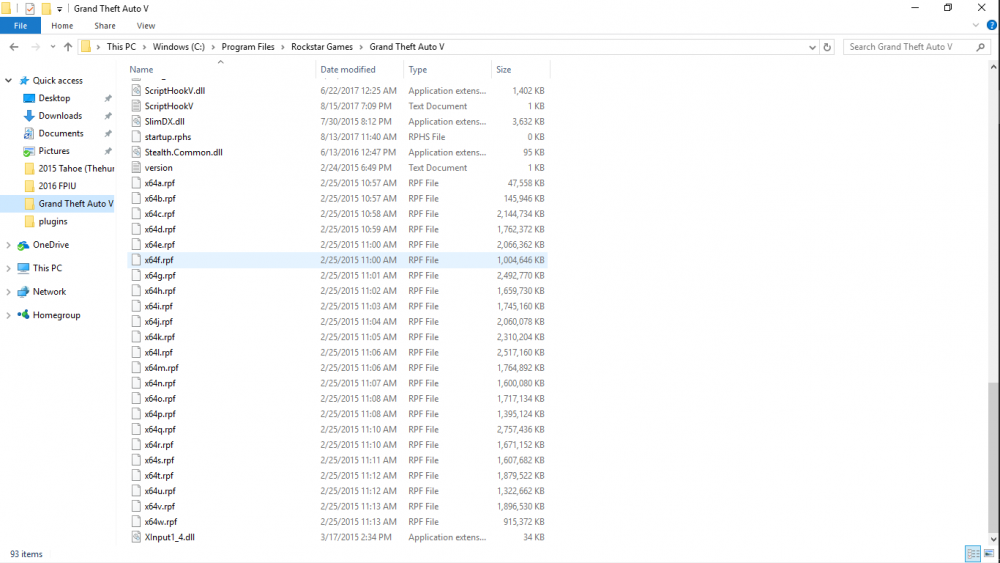Click This PC in the address breadcrumb

(121, 47)
